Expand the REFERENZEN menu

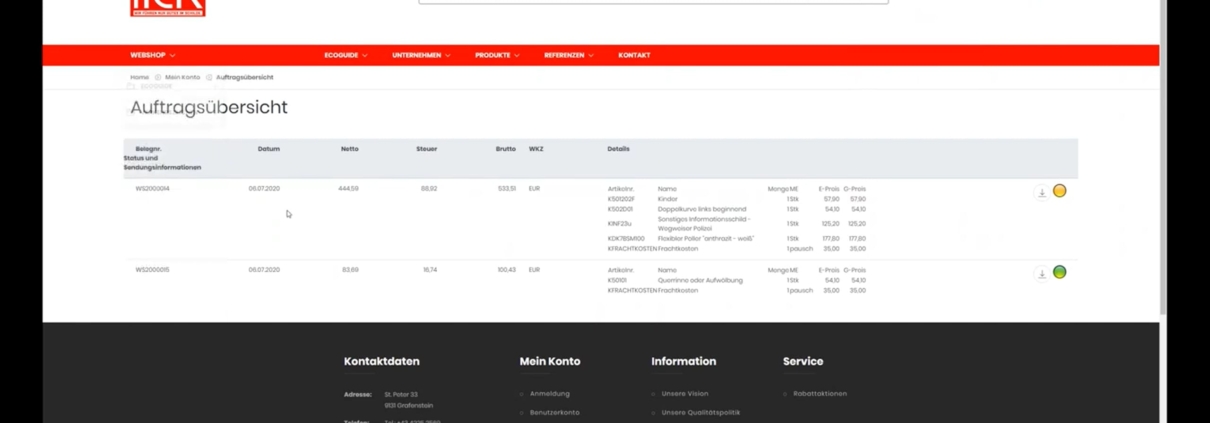tap(568, 55)
